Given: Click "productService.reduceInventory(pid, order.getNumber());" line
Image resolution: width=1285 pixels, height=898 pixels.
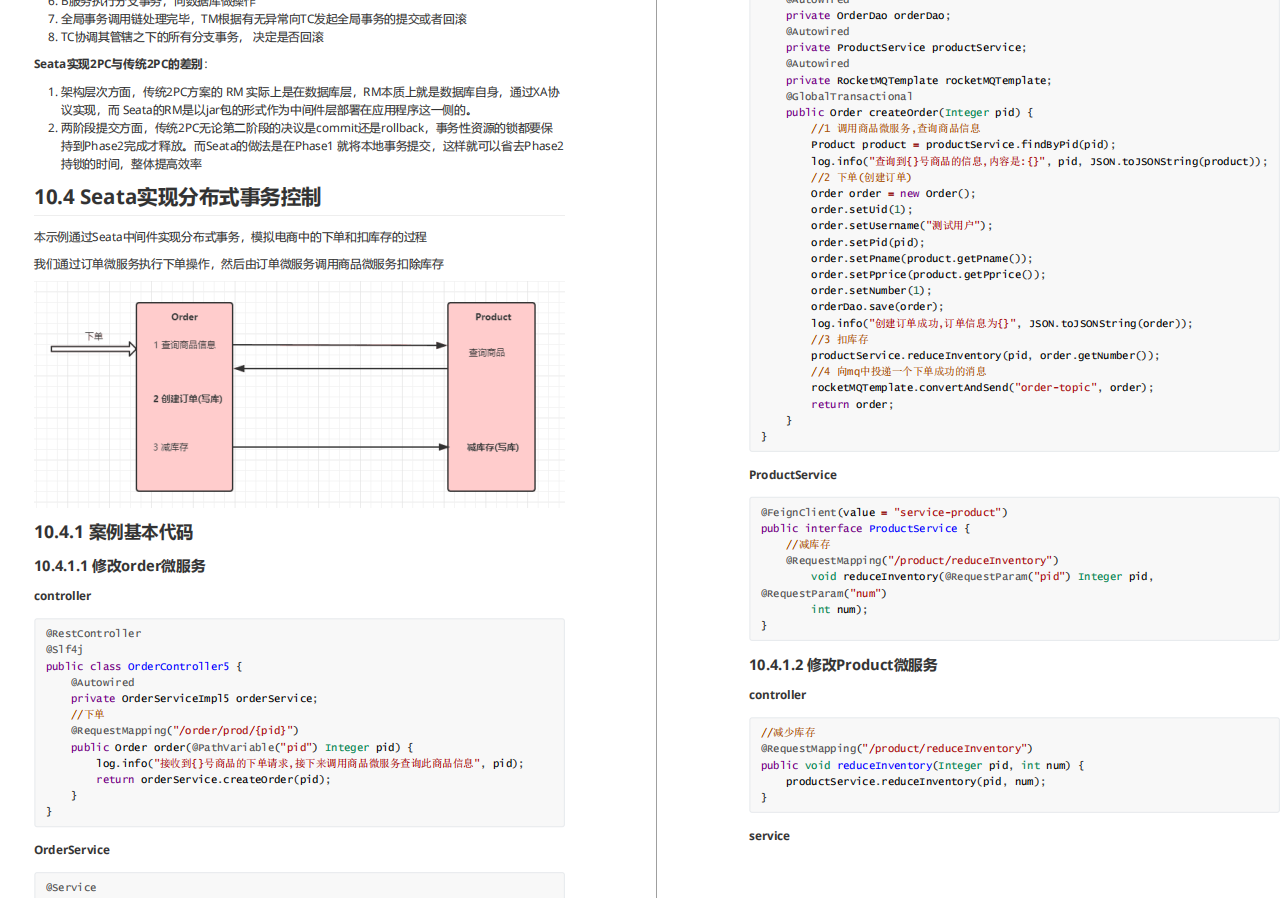Looking at the screenshot, I should (985, 355).
